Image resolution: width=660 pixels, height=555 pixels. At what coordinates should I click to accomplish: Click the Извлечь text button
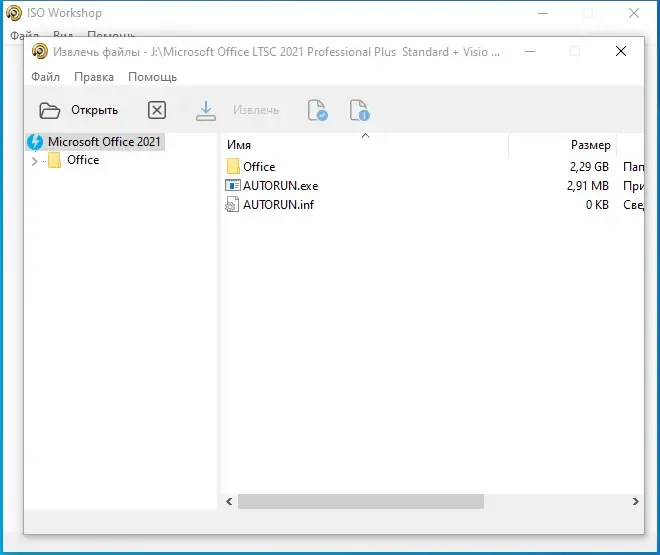click(256, 110)
